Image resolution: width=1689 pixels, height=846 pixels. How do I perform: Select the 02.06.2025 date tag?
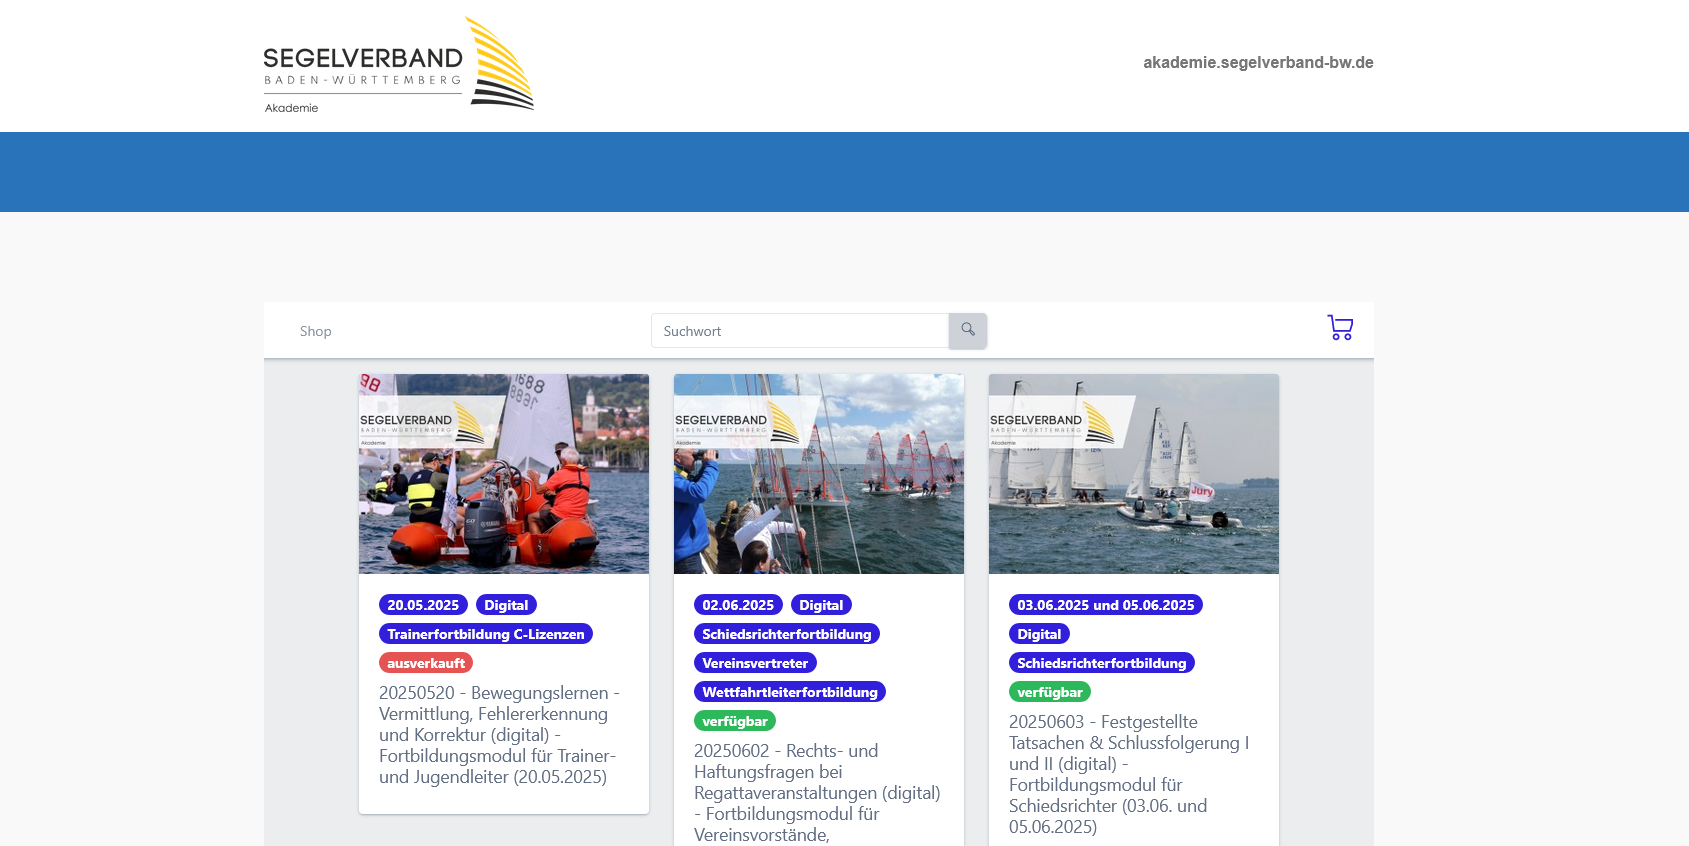pyautogui.click(x=738, y=605)
